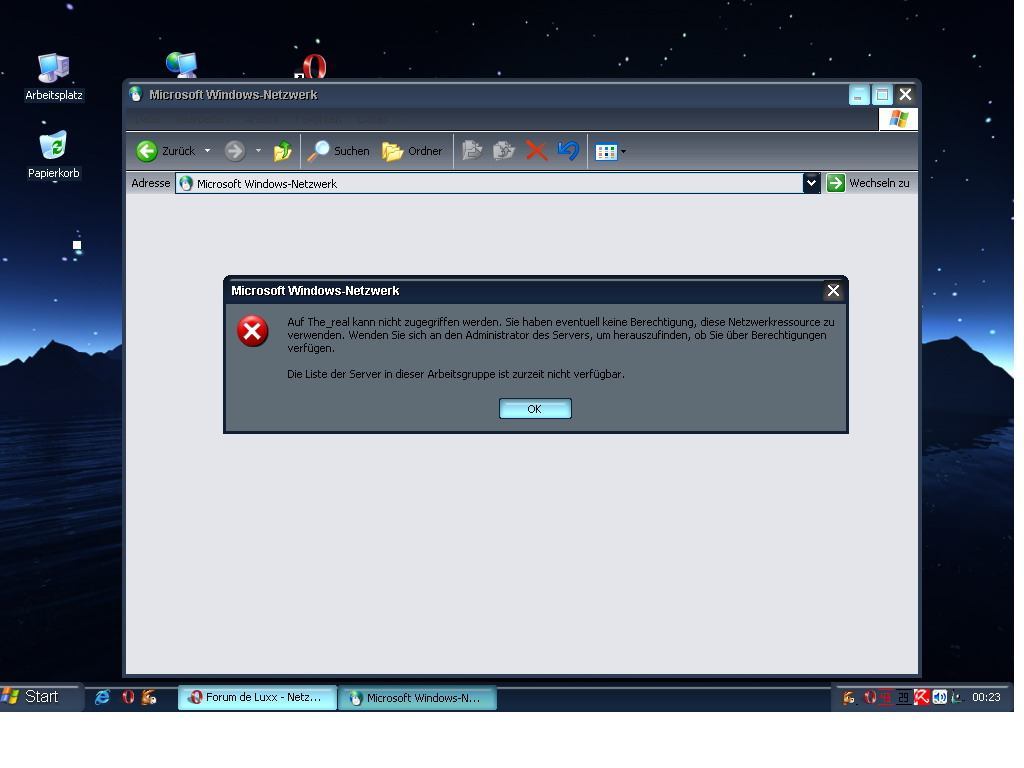Image resolution: width=1024 pixels, height=768 pixels.
Task: Click the green Zurück back arrow
Action: [x=147, y=151]
